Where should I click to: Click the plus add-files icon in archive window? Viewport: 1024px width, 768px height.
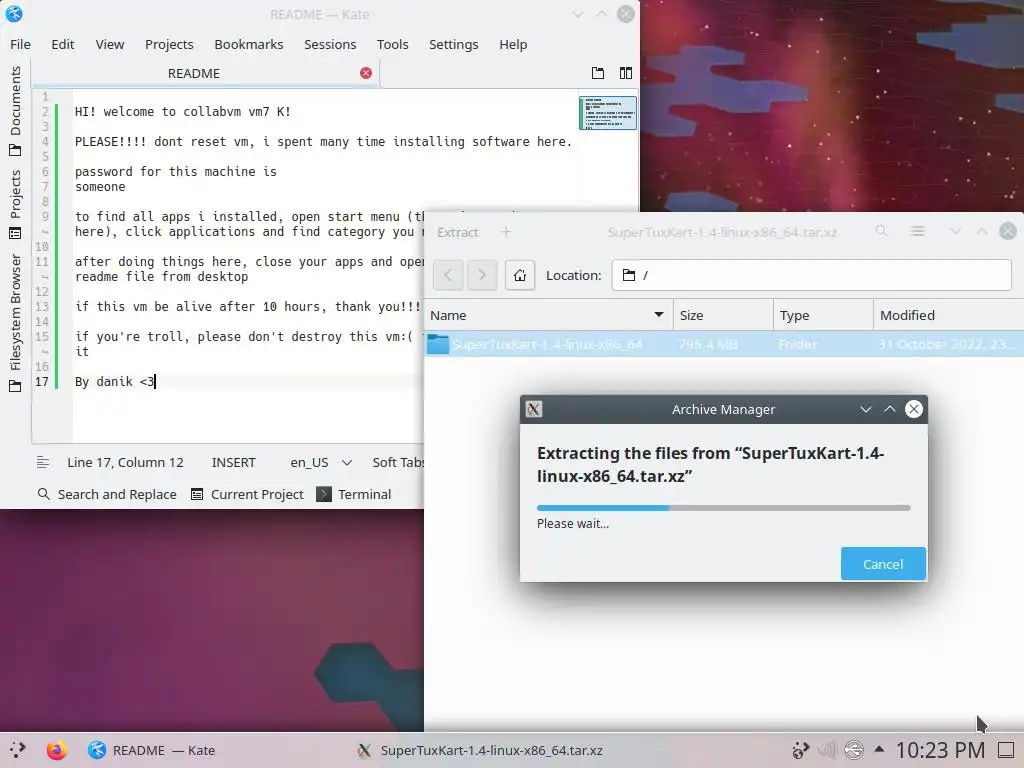pos(506,232)
